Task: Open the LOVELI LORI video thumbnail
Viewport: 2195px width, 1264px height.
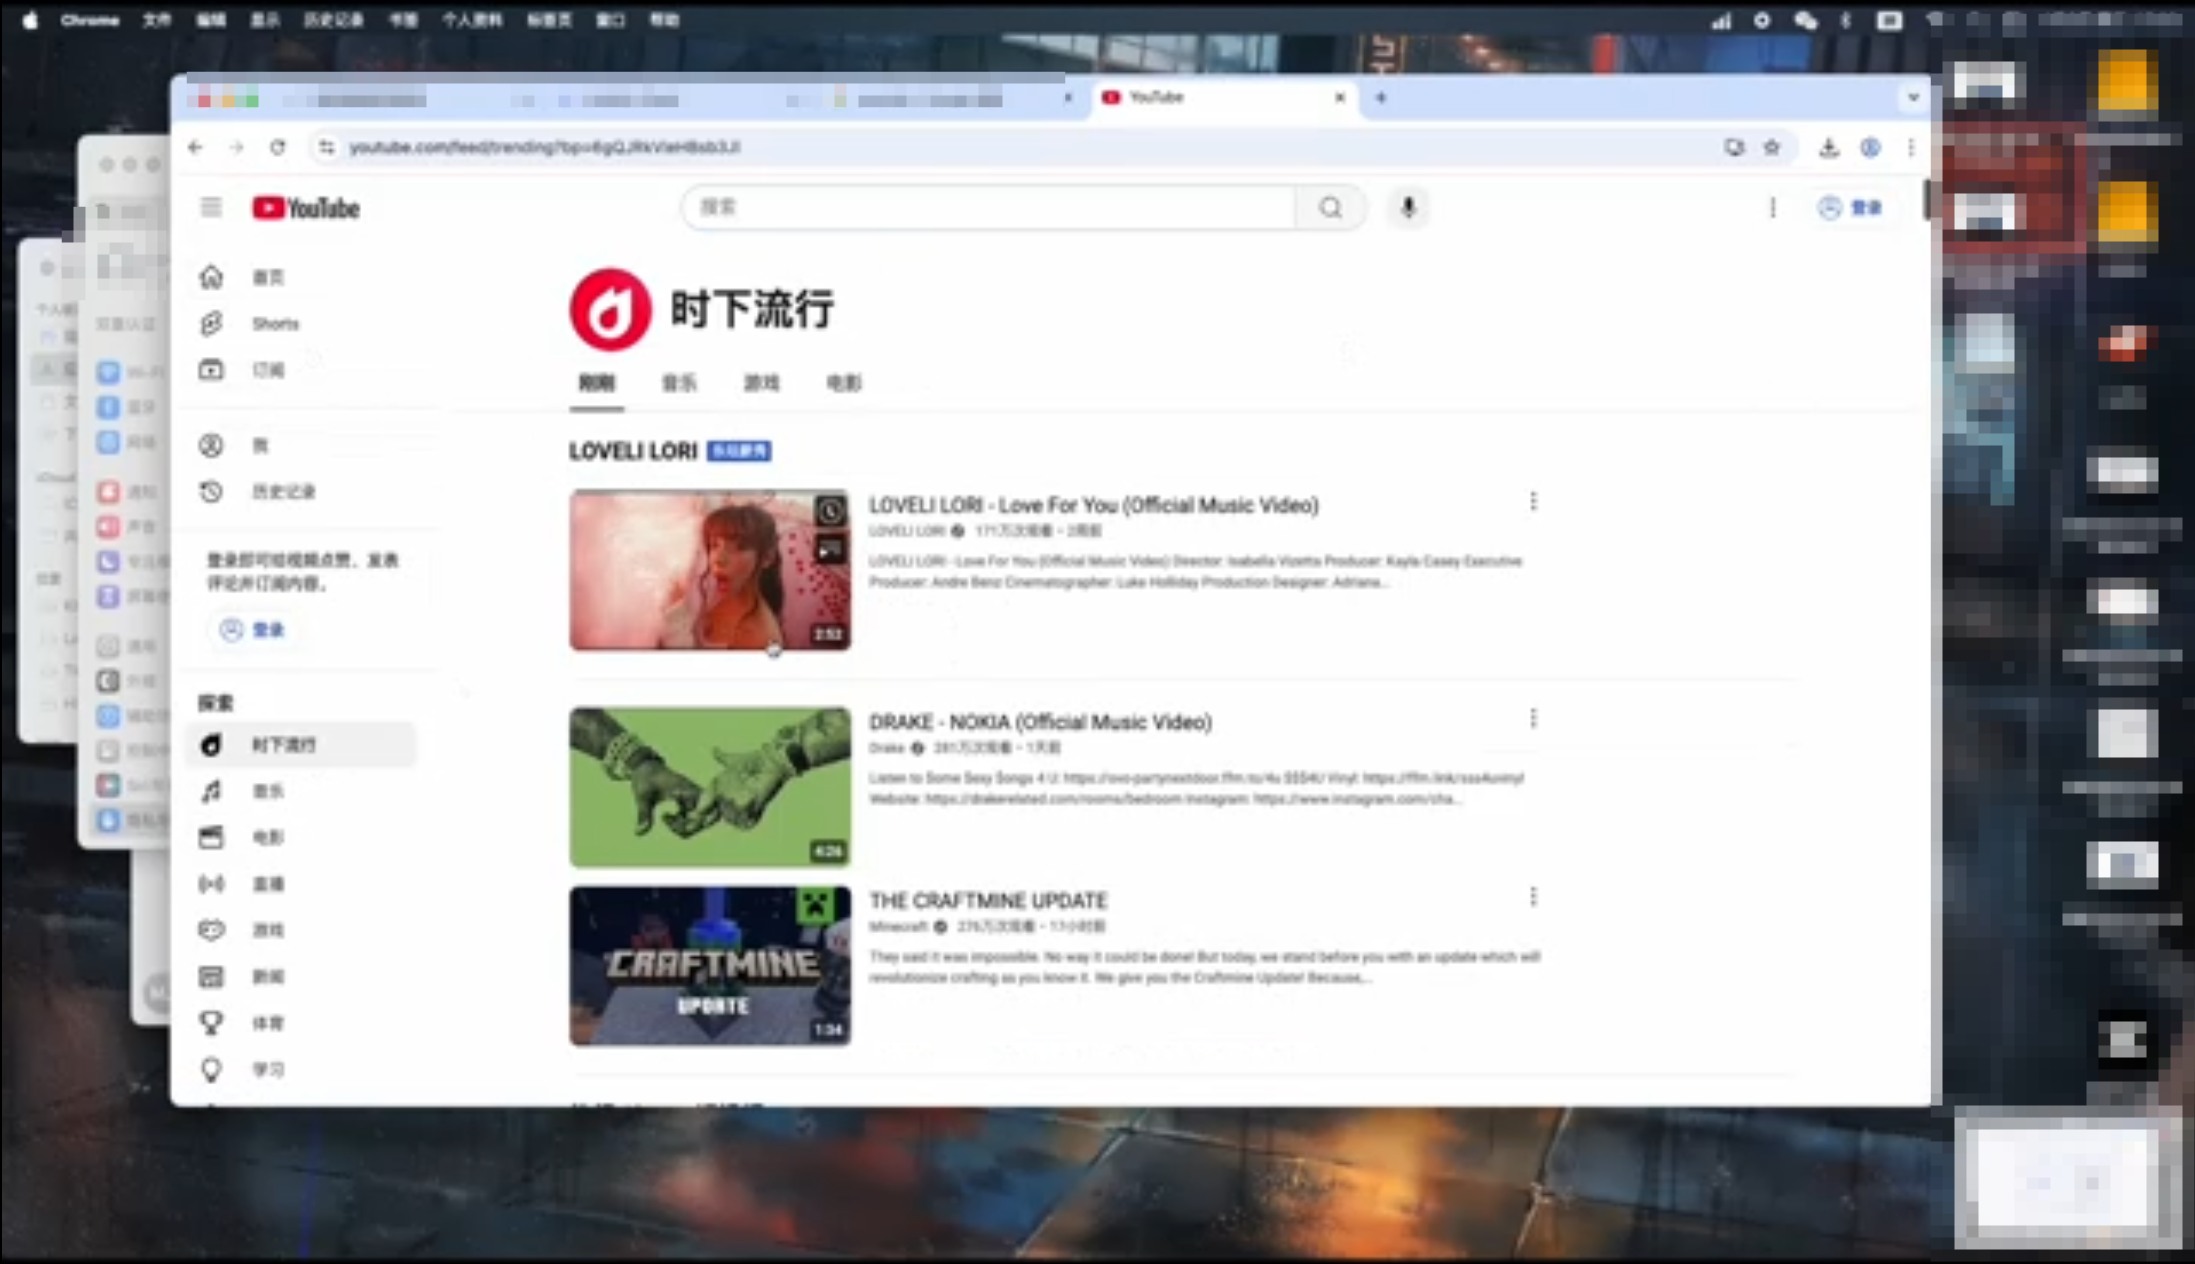Action: 710,569
